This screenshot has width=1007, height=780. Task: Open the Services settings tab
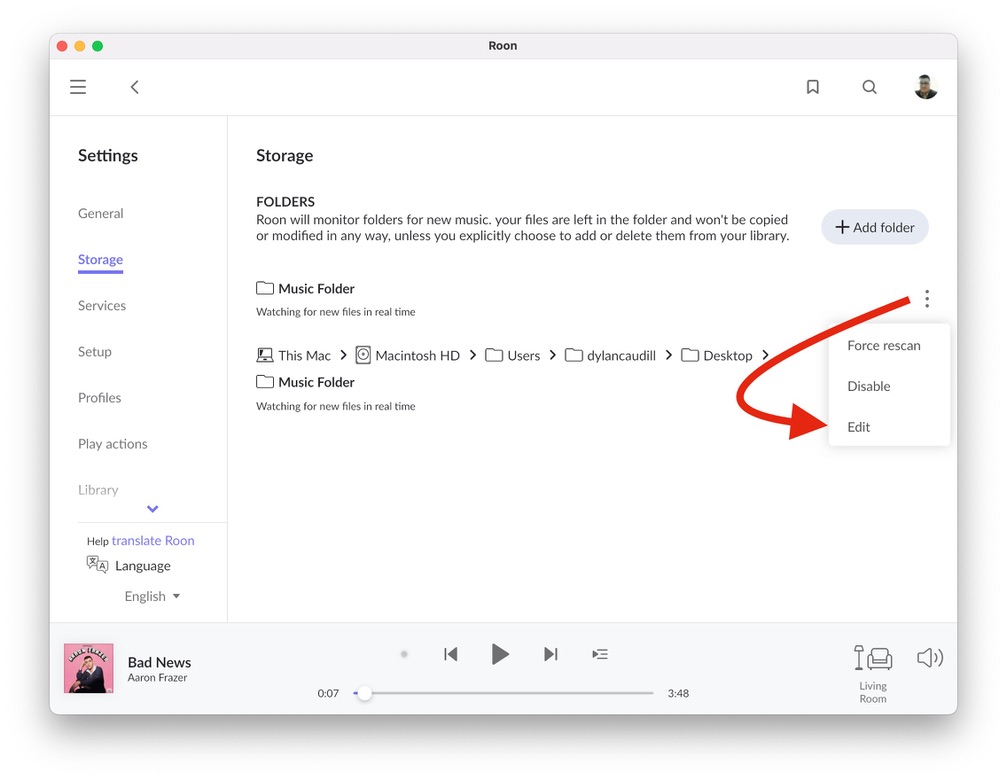[x=102, y=306]
